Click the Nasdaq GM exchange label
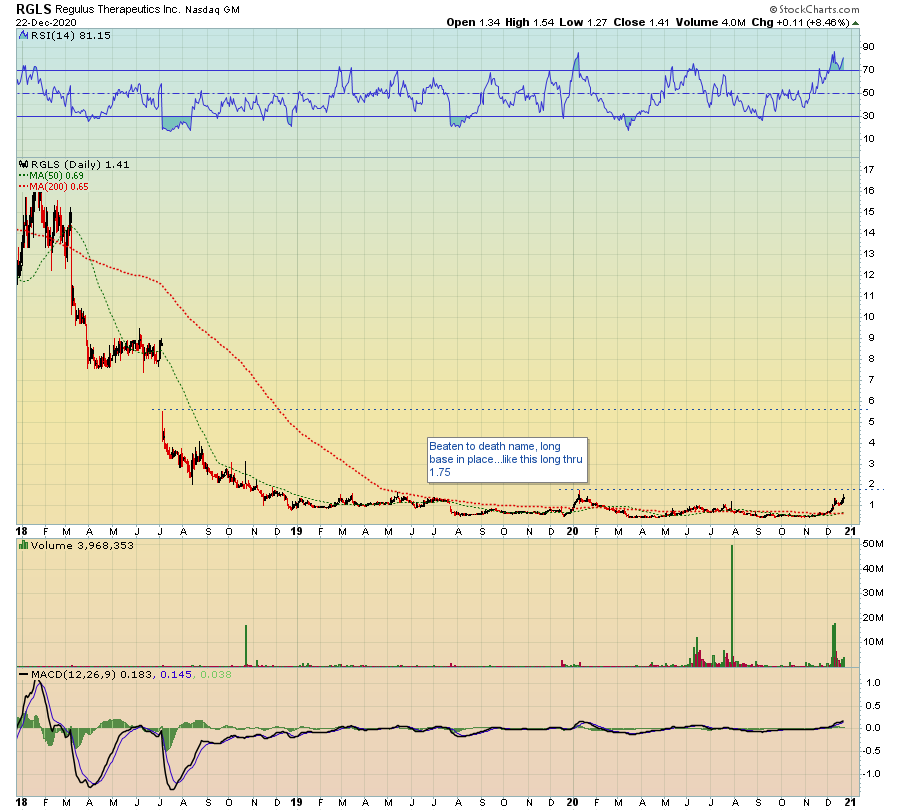This screenshot has height=811, width=900. [x=212, y=10]
